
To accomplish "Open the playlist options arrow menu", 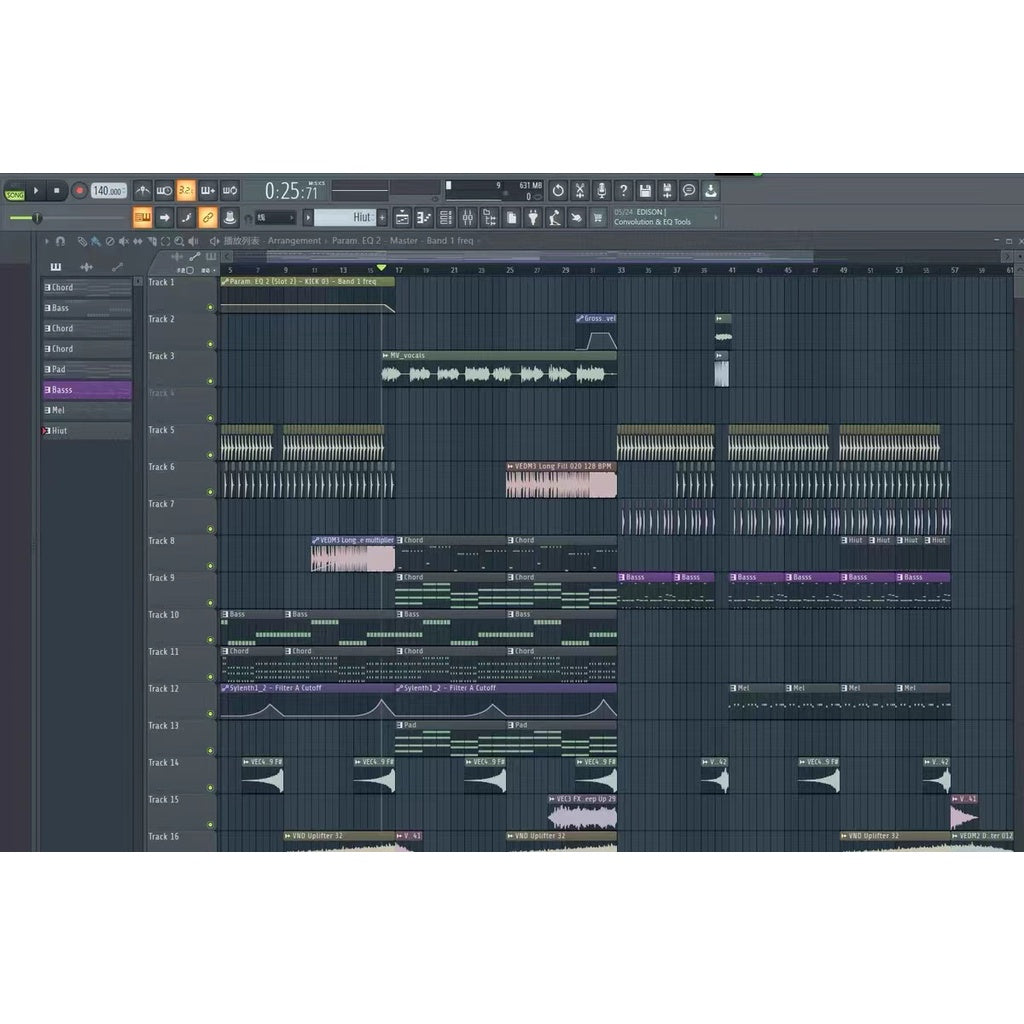I will click(46, 240).
